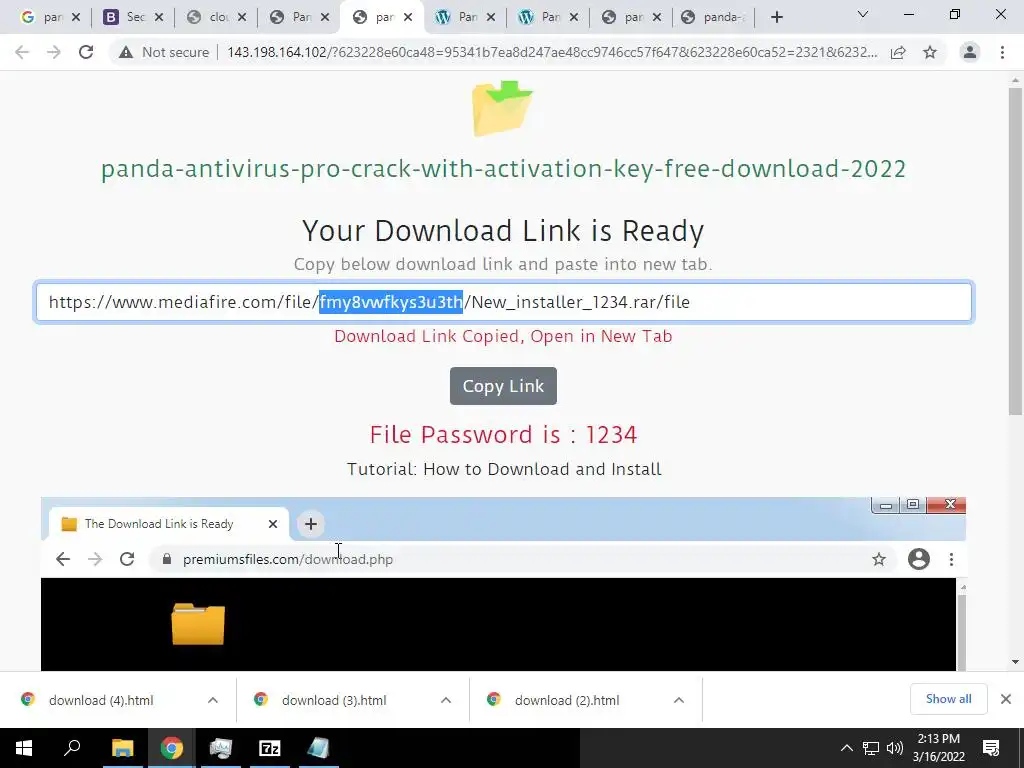Image resolution: width=1024 pixels, height=768 pixels.
Task: Click the yellow folder in tutorial image
Action: (x=198, y=624)
